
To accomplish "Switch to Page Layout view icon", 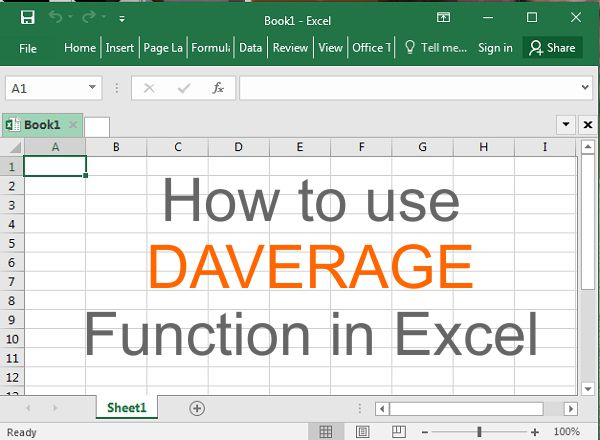I will pos(362,432).
